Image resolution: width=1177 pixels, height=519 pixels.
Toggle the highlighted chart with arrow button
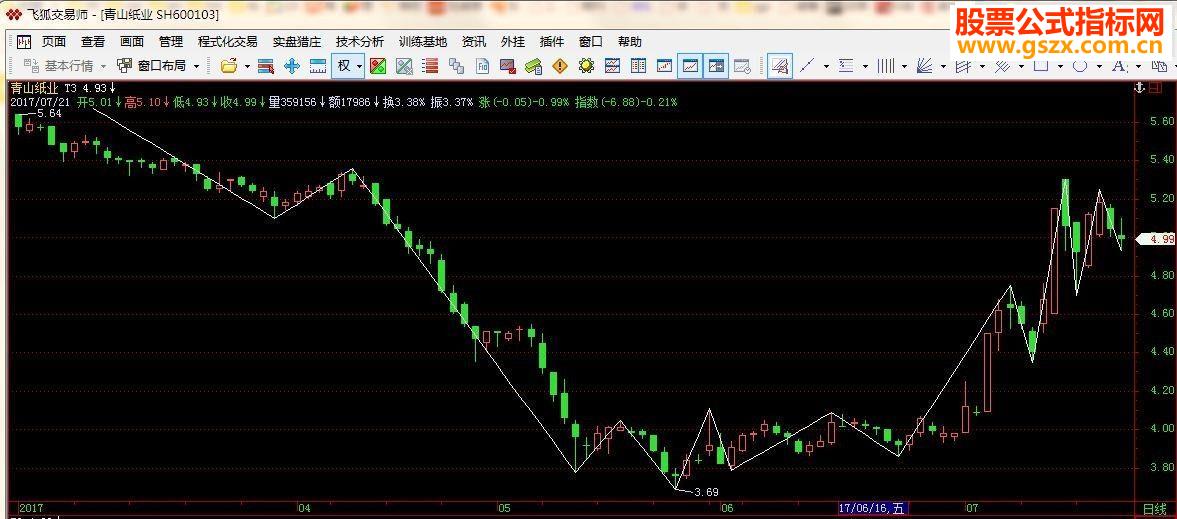(716, 66)
